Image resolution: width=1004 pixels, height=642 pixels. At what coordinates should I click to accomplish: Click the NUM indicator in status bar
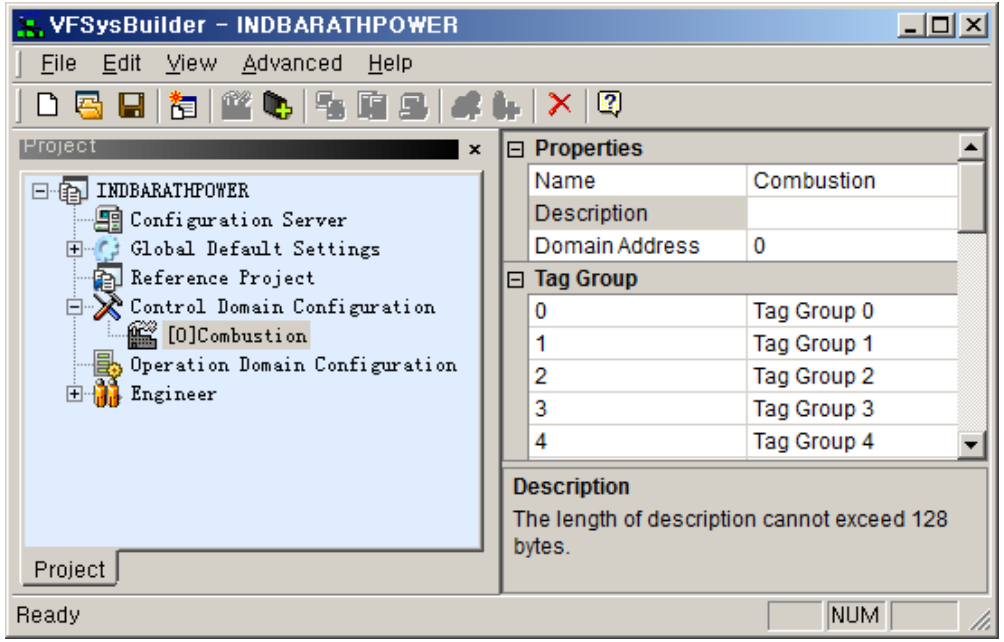tap(855, 615)
